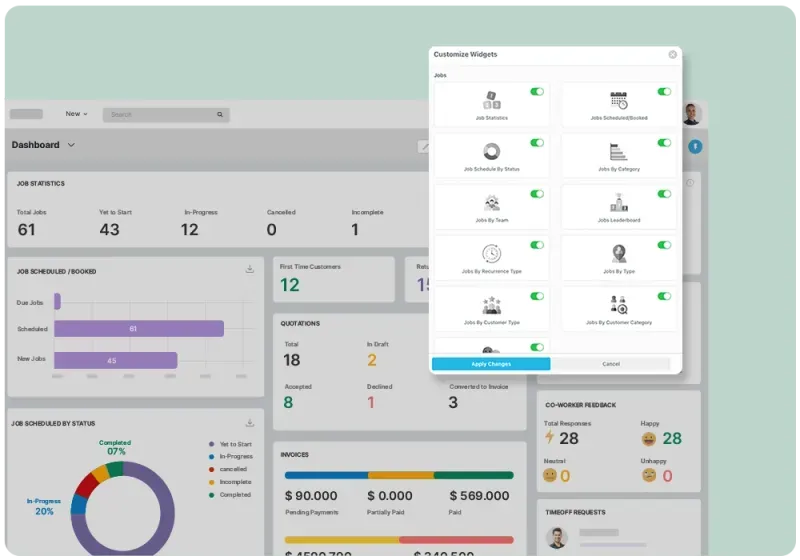
Task: Click the Jobs By Recurrence Type clock icon
Action: pos(491,253)
